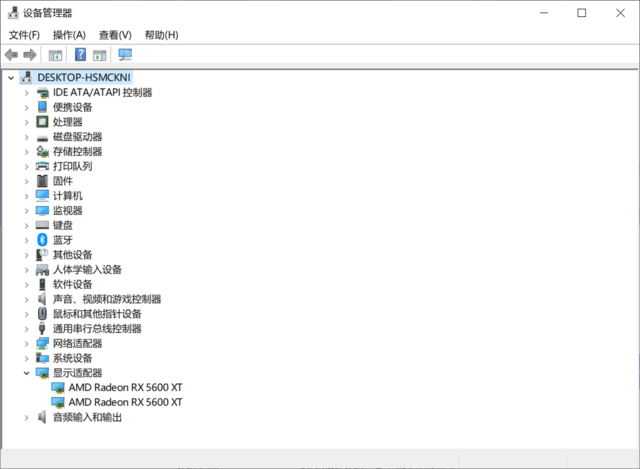Expand the IDE ATA/ATAPI 控制器 node
640x469 pixels.
[x=27, y=93]
